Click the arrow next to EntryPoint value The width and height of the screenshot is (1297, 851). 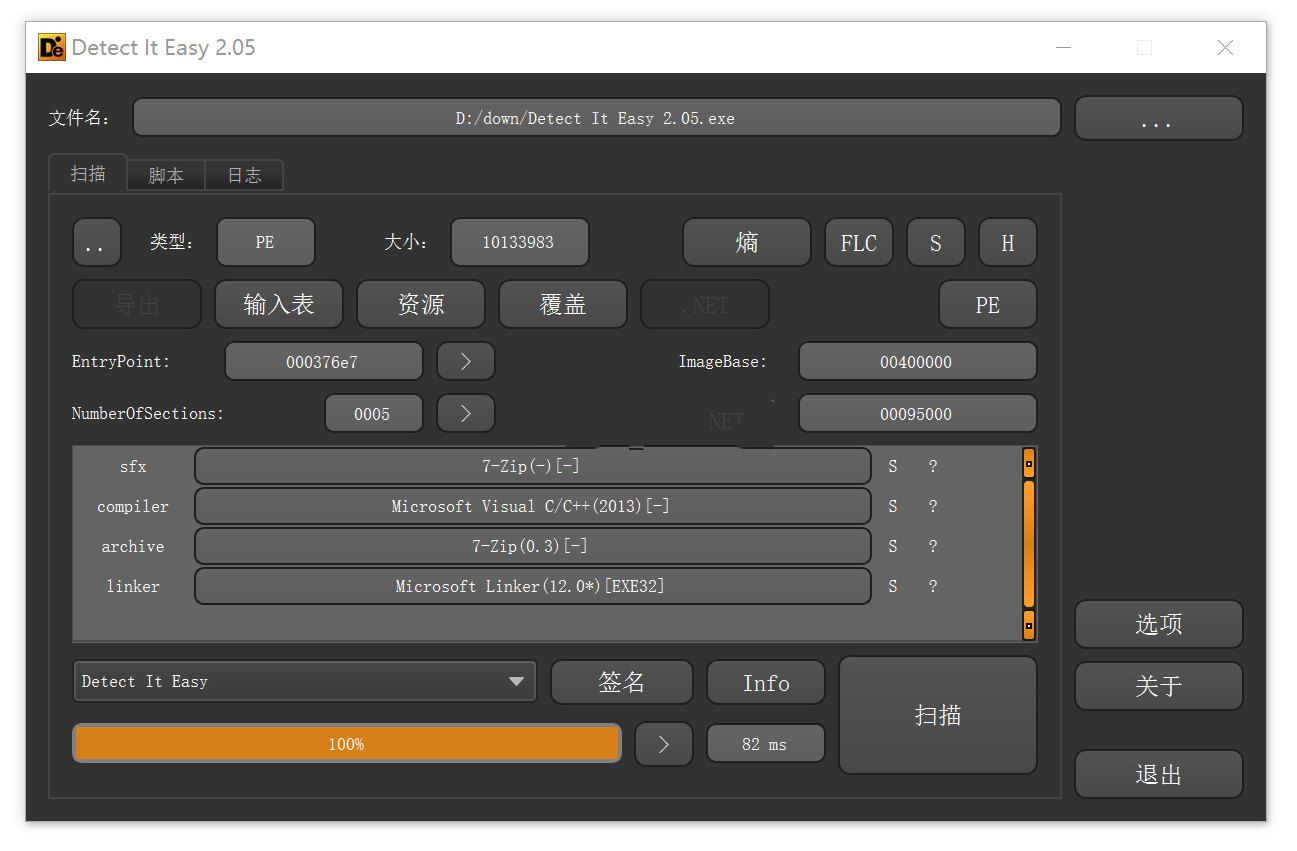[x=465, y=362]
